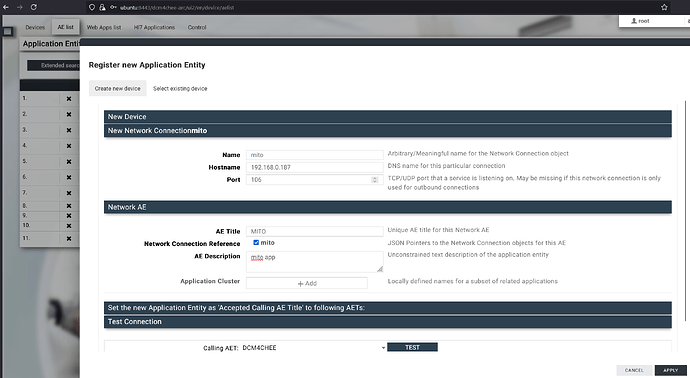Expand the New Device section header
The image size is (690, 378).
[388, 117]
